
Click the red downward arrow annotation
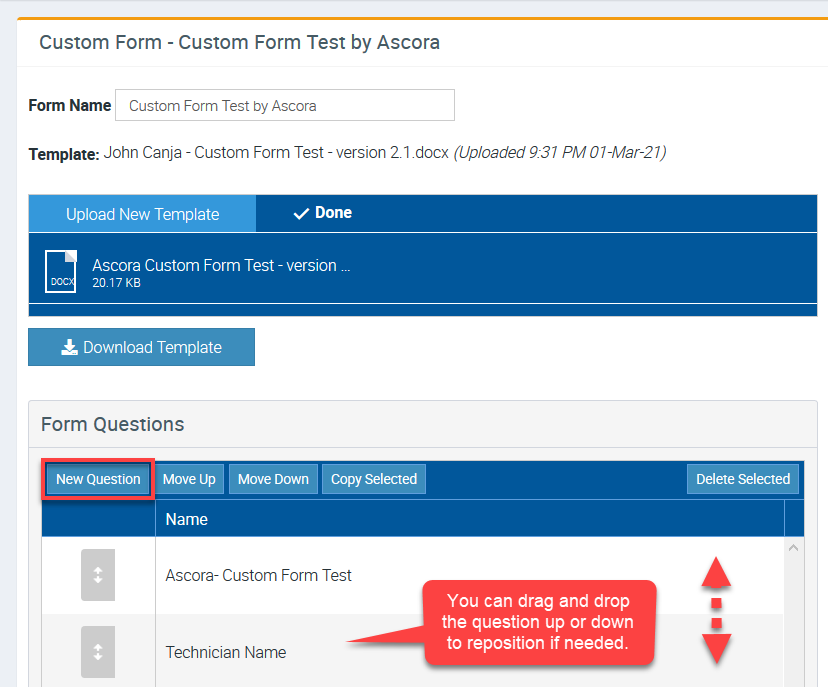point(716,647)
